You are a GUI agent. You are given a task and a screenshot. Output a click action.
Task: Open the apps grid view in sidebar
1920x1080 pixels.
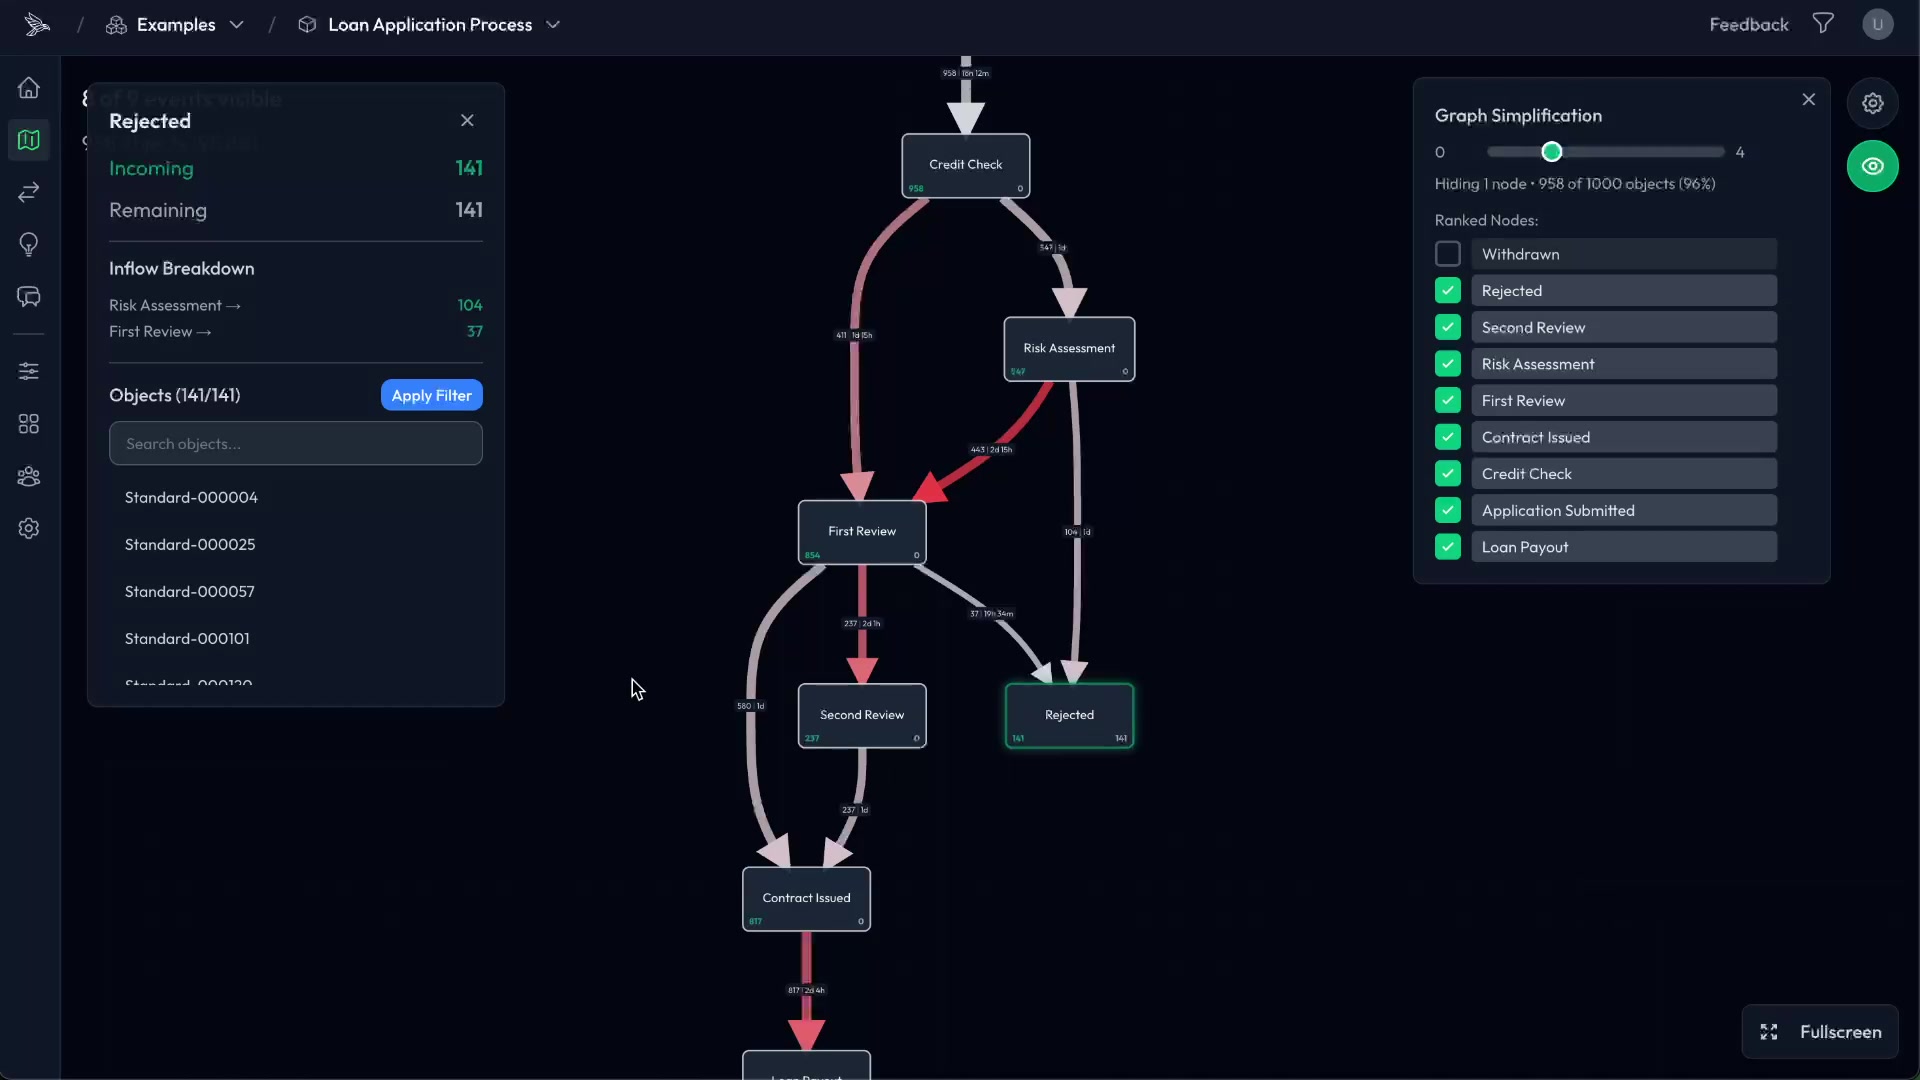(28, 423)
